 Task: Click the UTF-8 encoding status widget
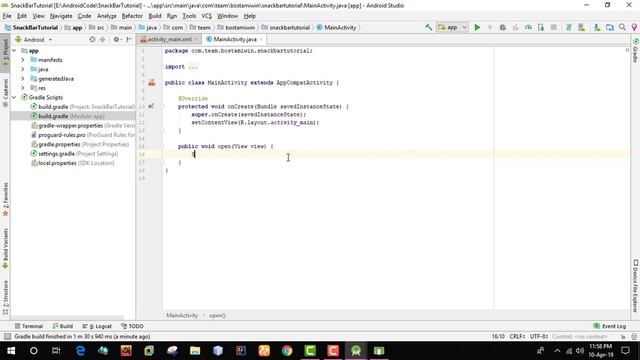539,337
